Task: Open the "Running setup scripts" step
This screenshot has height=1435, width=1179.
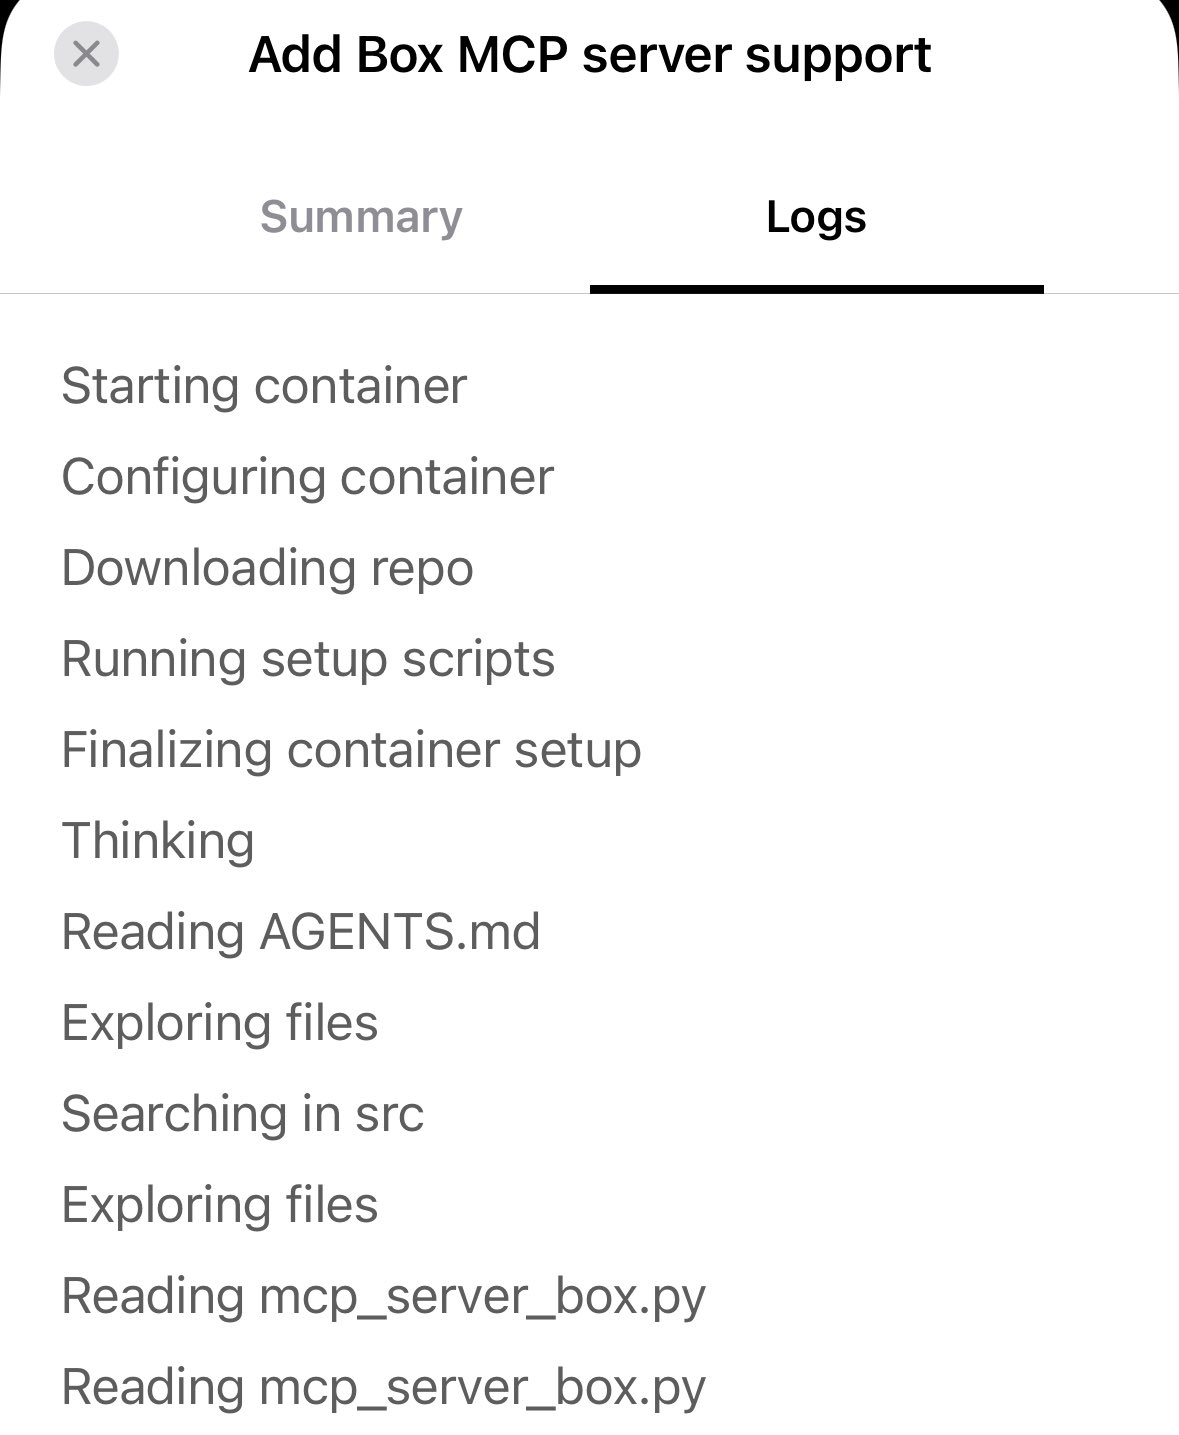Action: [308, 659]
